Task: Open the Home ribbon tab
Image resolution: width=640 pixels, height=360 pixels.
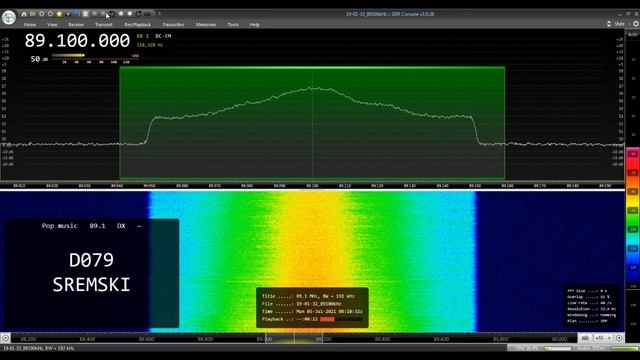Action: [30, 25]
